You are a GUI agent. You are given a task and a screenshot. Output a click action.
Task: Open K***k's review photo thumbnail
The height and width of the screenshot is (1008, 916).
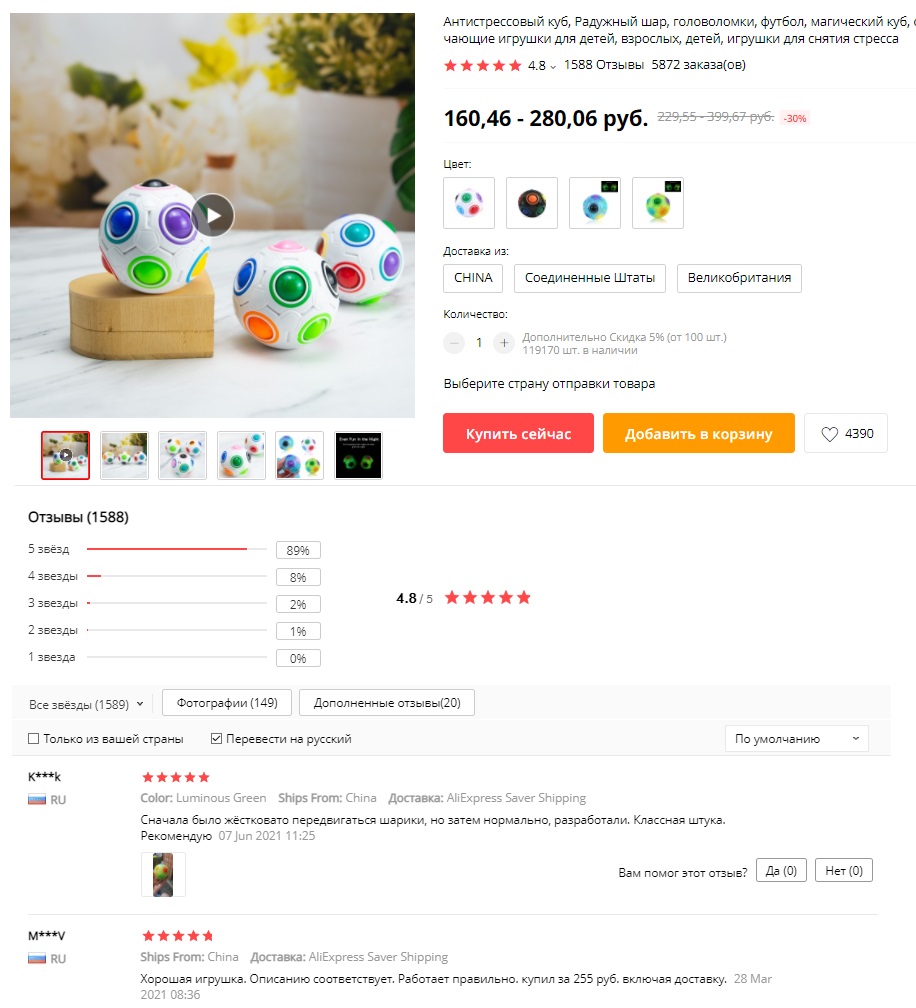(163, 874)
